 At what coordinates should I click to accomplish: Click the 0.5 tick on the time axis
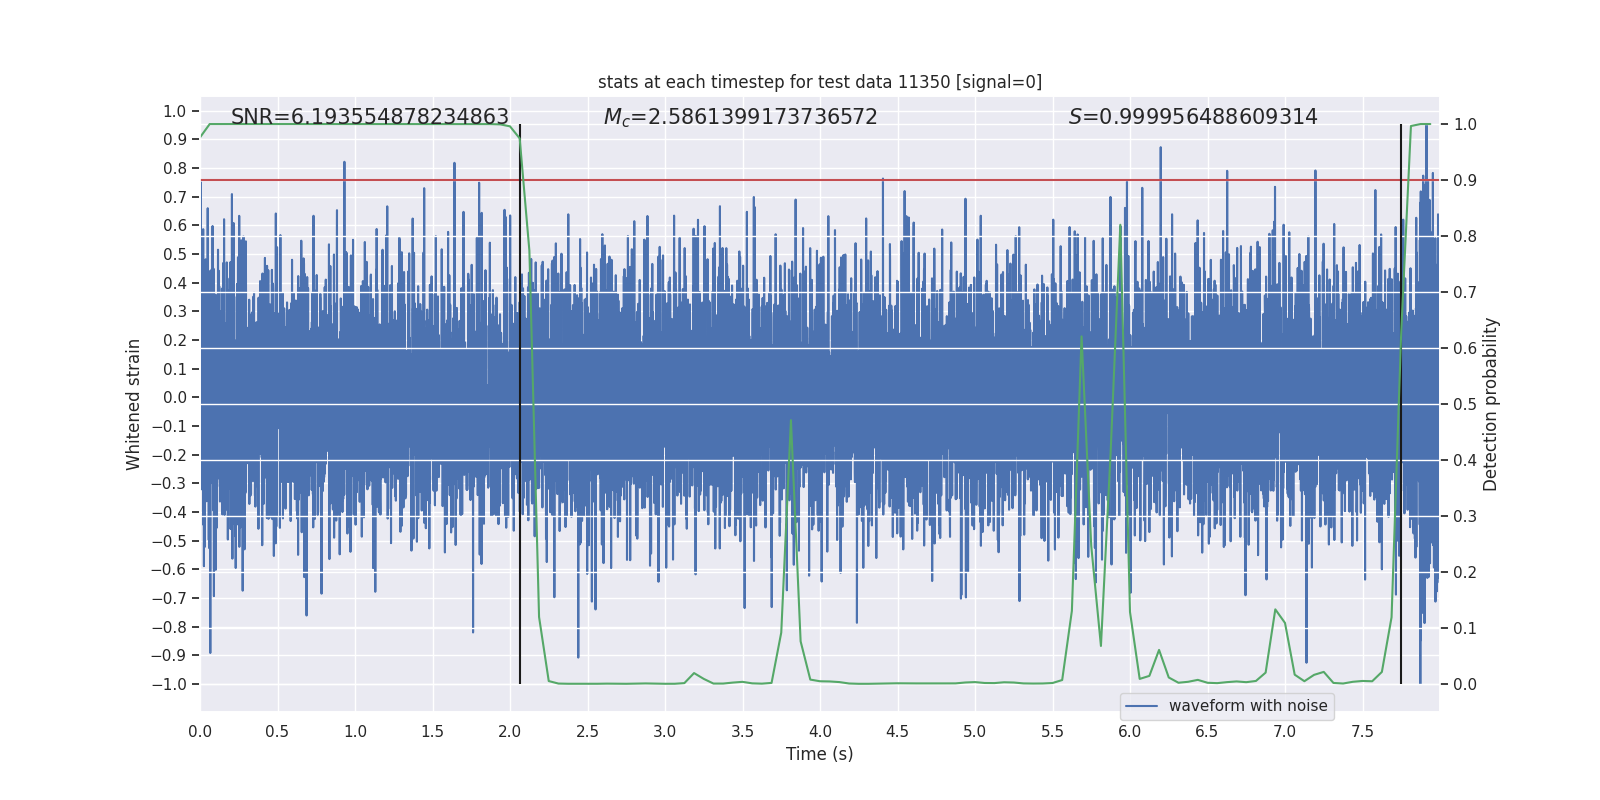277,731
